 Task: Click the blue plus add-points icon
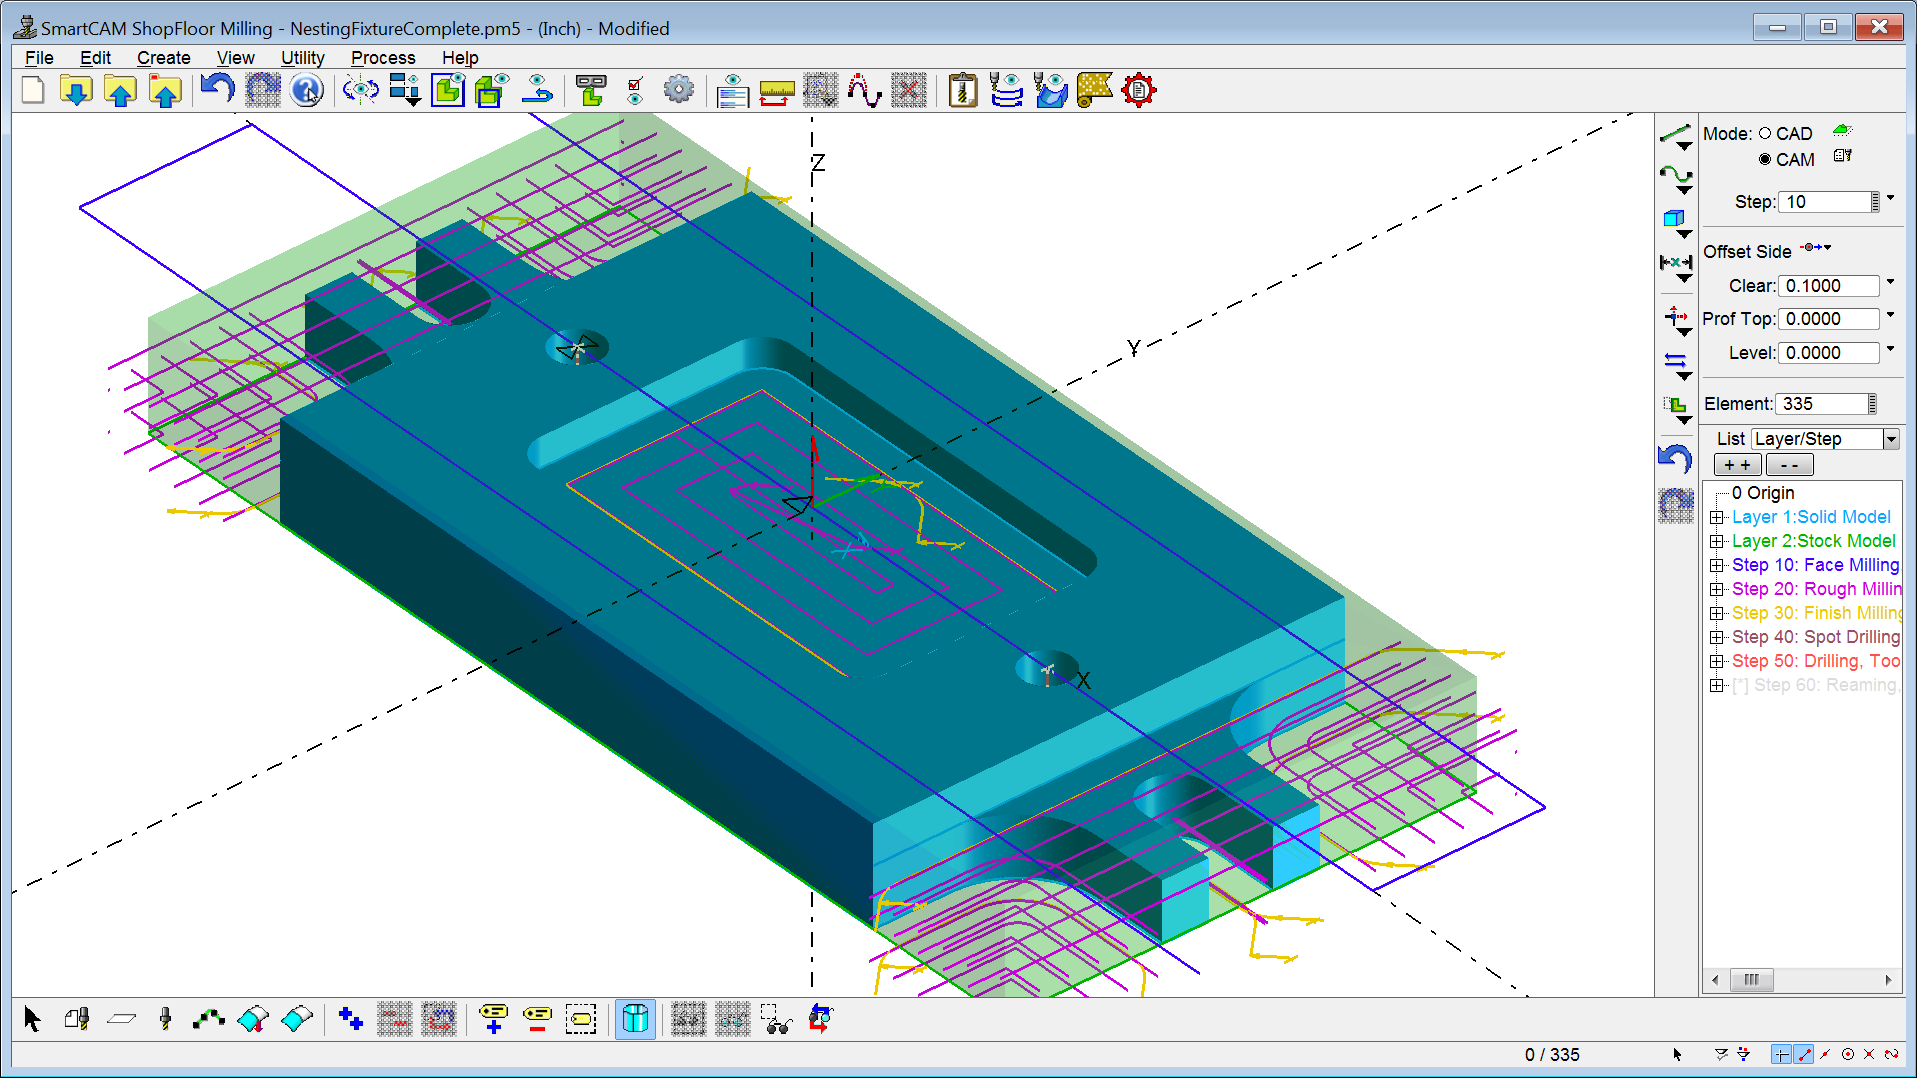point(350,1019)
